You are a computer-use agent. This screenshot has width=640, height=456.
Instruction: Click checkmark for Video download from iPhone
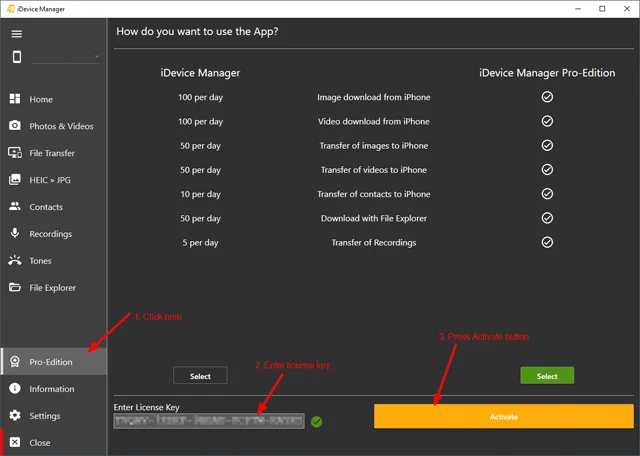[547, 121]
